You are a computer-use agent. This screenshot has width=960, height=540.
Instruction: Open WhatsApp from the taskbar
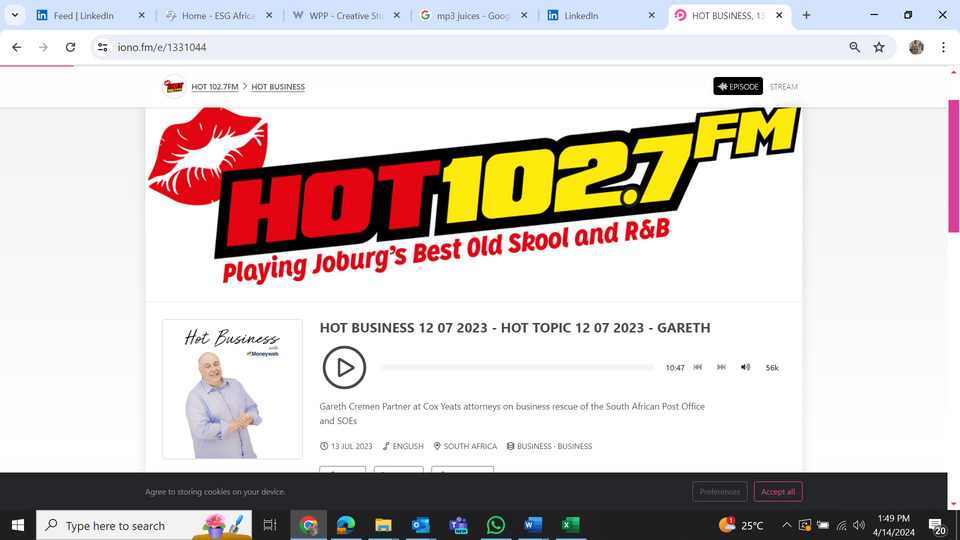(x=495, y=525)
